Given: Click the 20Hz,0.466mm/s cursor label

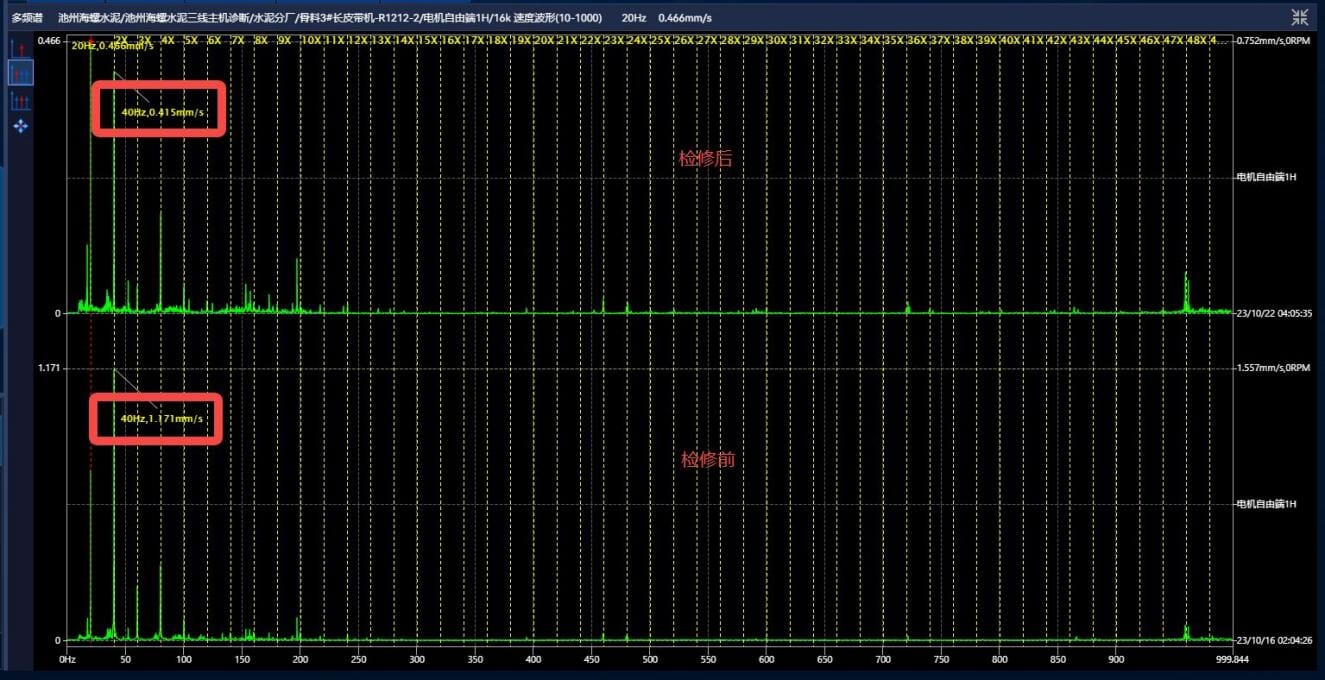Looking at the screenshot, I should [x=112, y=46].
